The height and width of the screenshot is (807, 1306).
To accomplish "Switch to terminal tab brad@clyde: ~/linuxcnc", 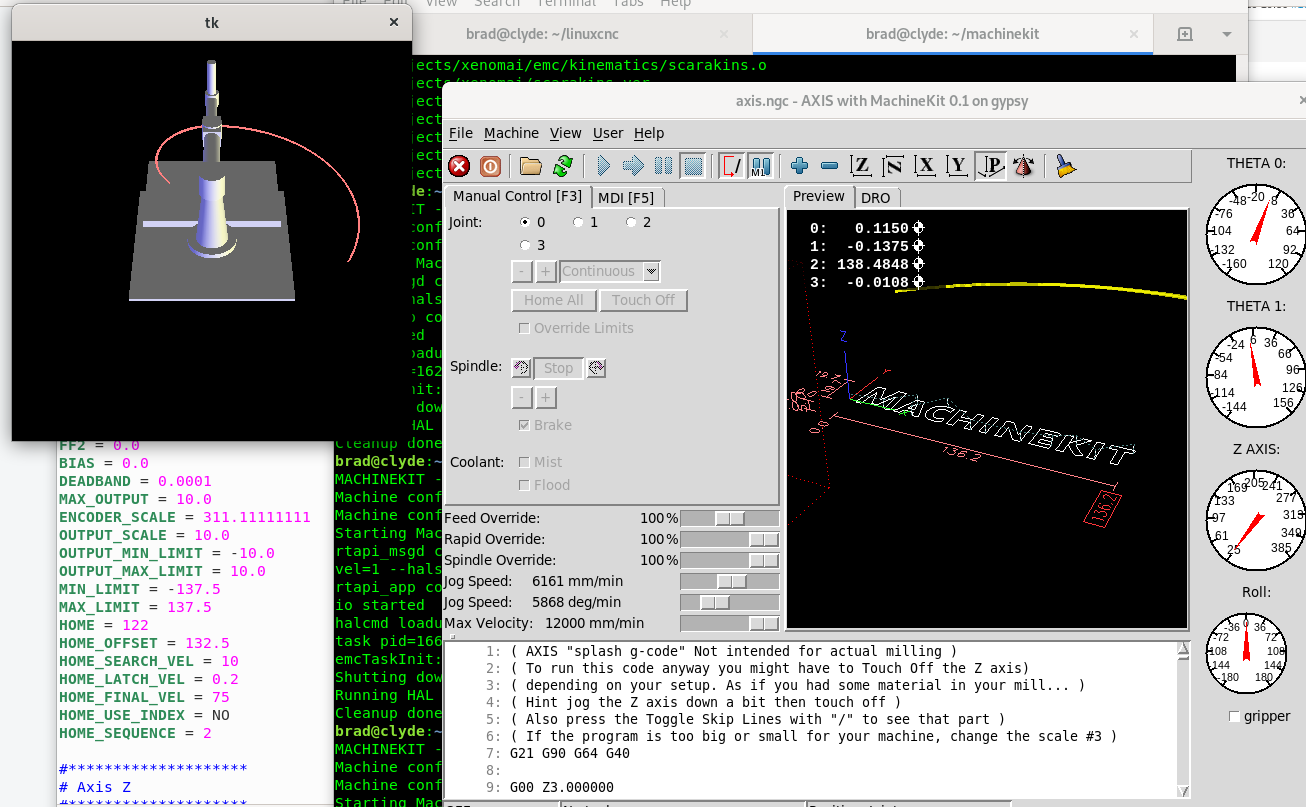I will (542, 34).
